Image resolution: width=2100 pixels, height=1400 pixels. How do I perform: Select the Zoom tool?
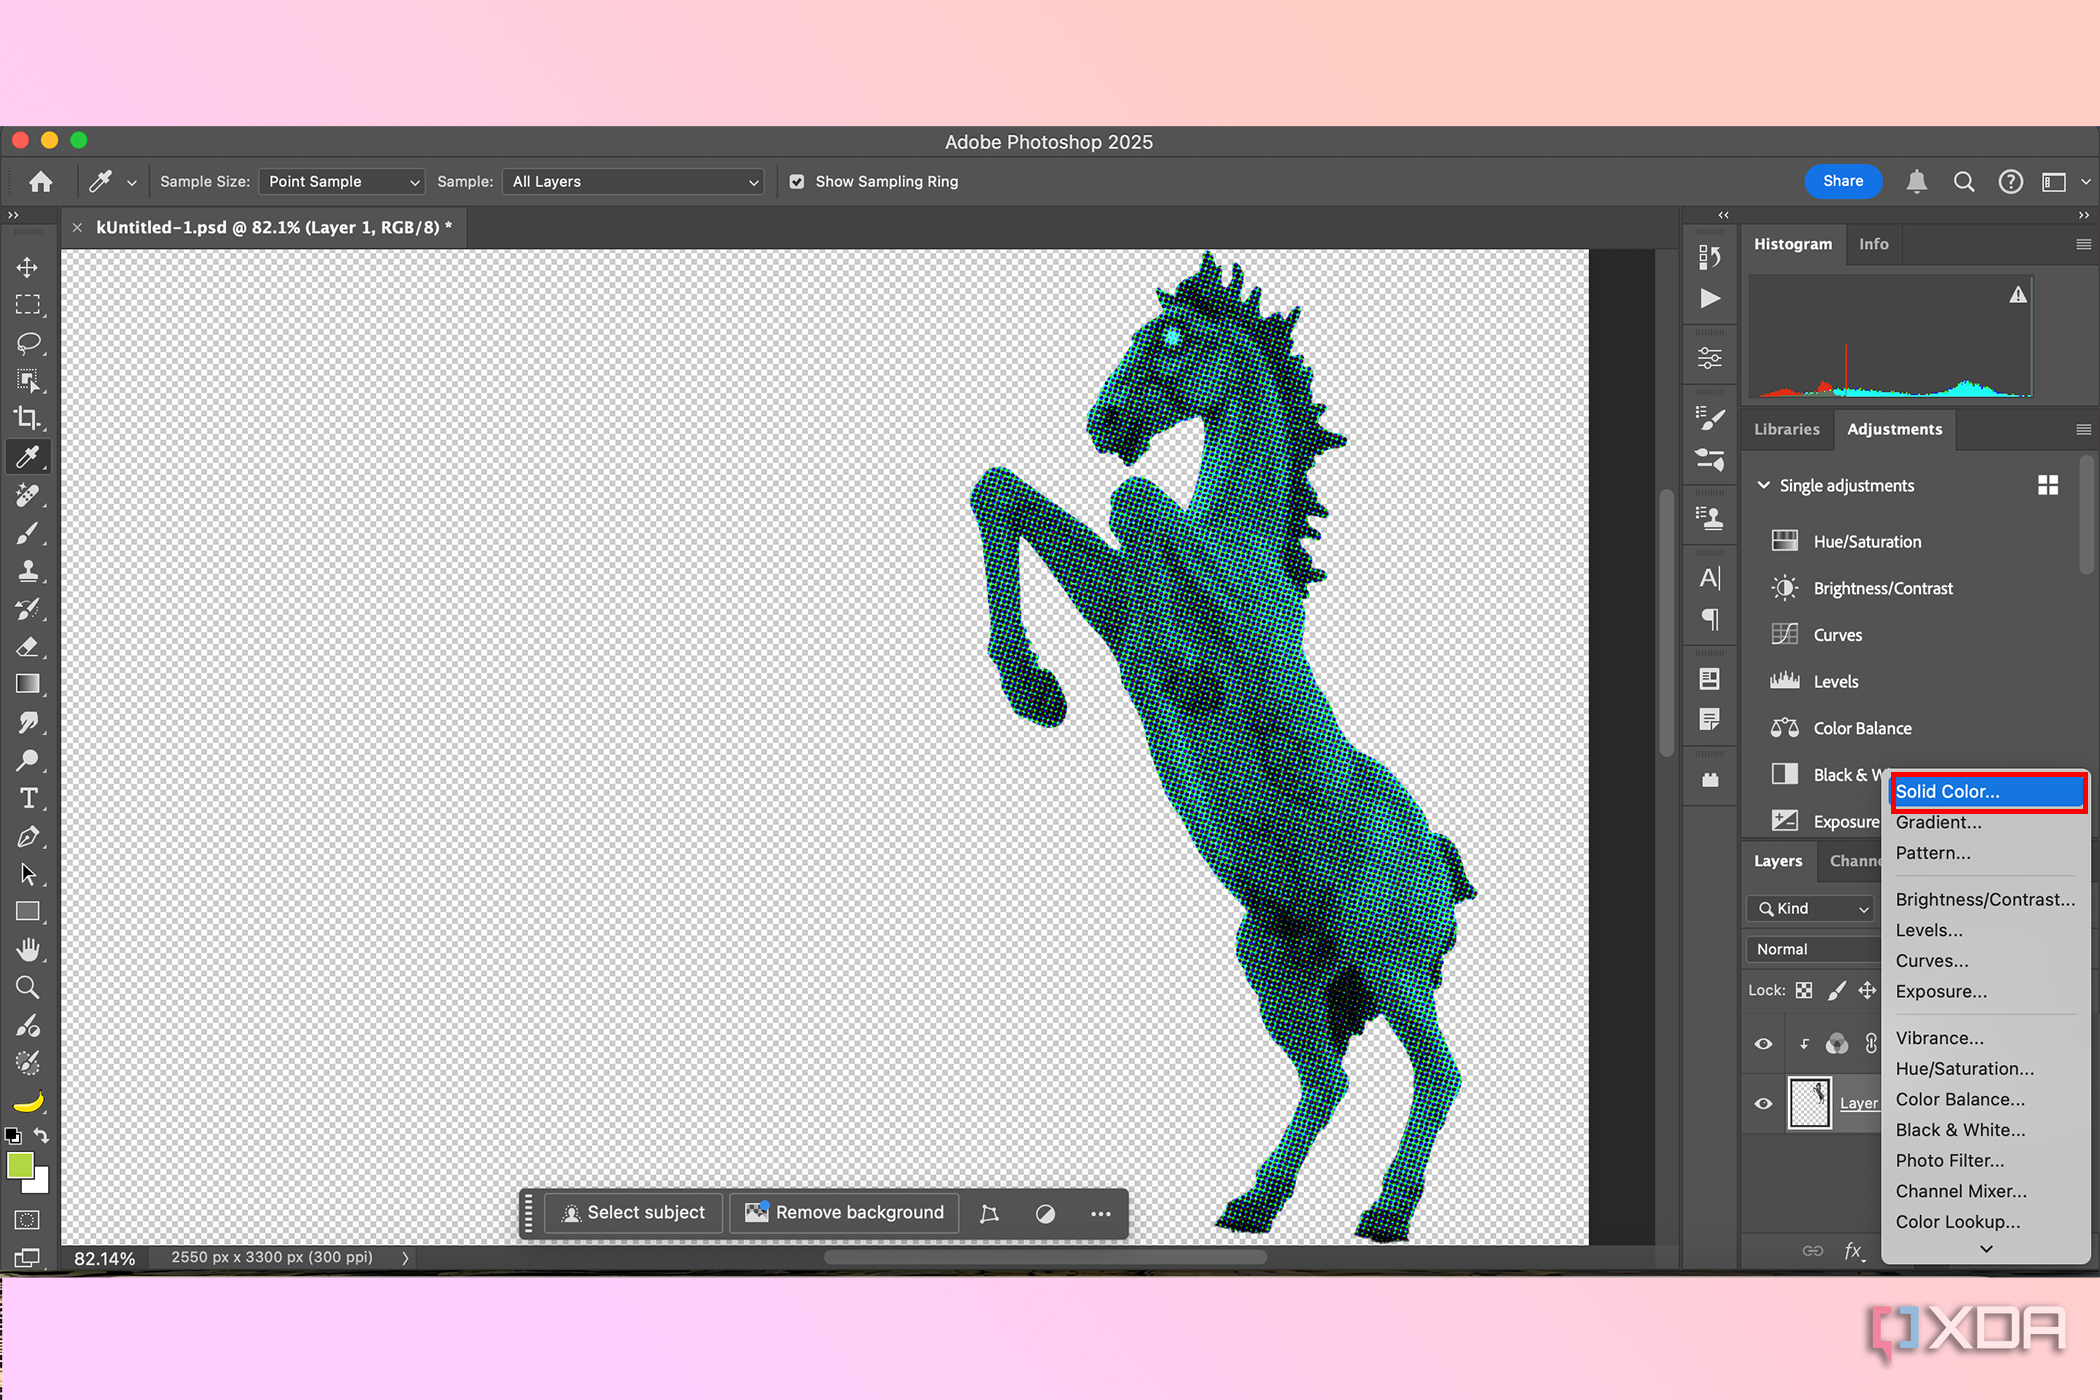coord(28,988)
